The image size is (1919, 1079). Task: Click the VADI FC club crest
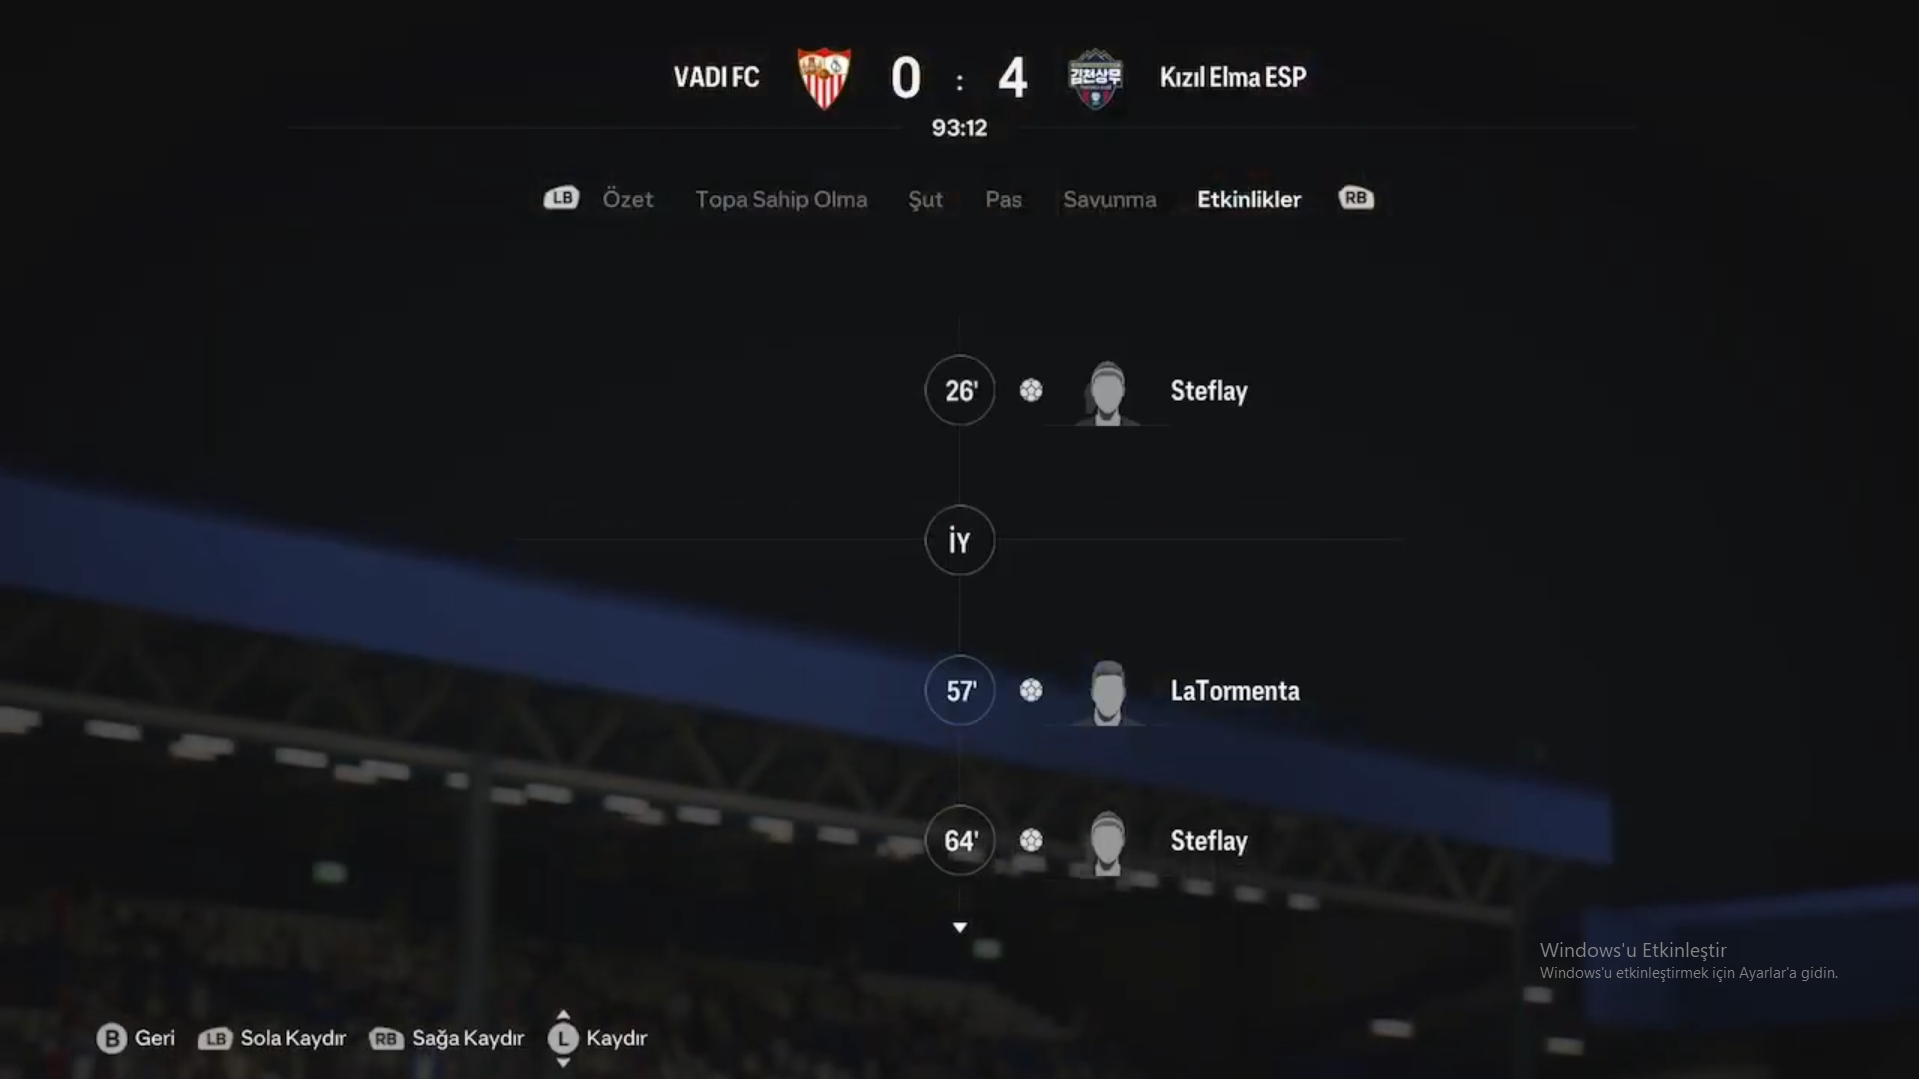(x=824, y=78)
